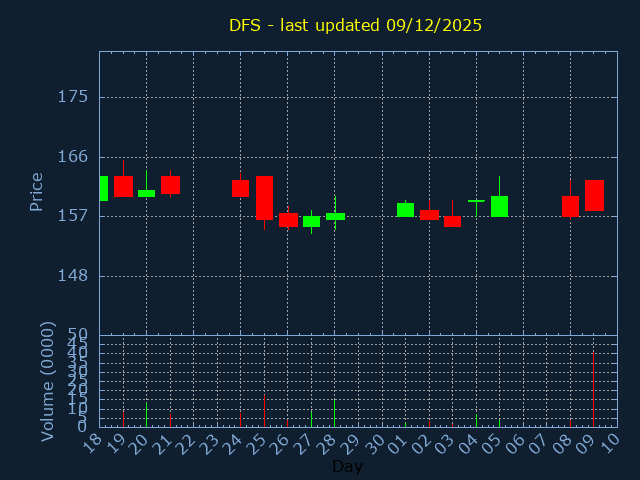Screen dimensions: 640x480
Task: Click the 50 volume axis label
Action: tap(78, 336)
